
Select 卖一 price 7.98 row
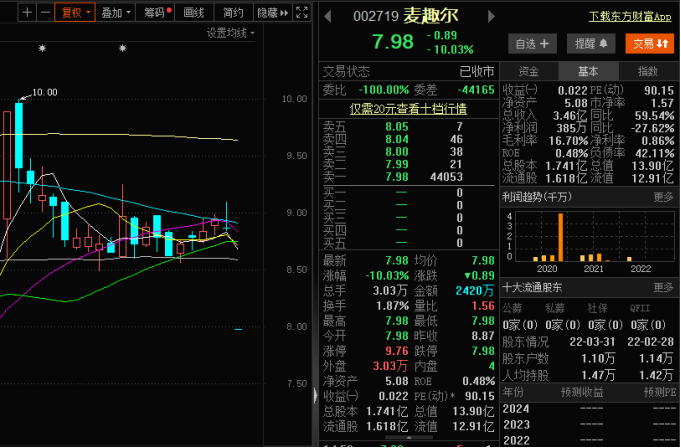(x=408, y=177)
